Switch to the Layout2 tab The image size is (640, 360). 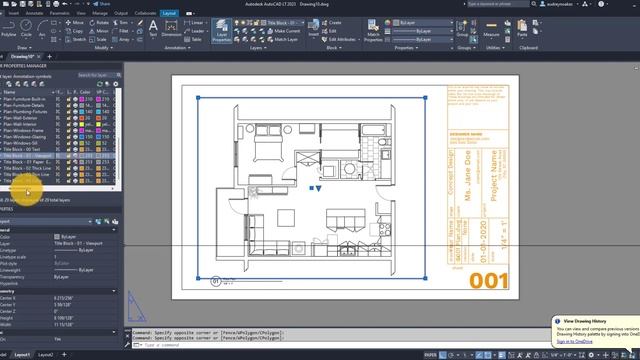45,355
